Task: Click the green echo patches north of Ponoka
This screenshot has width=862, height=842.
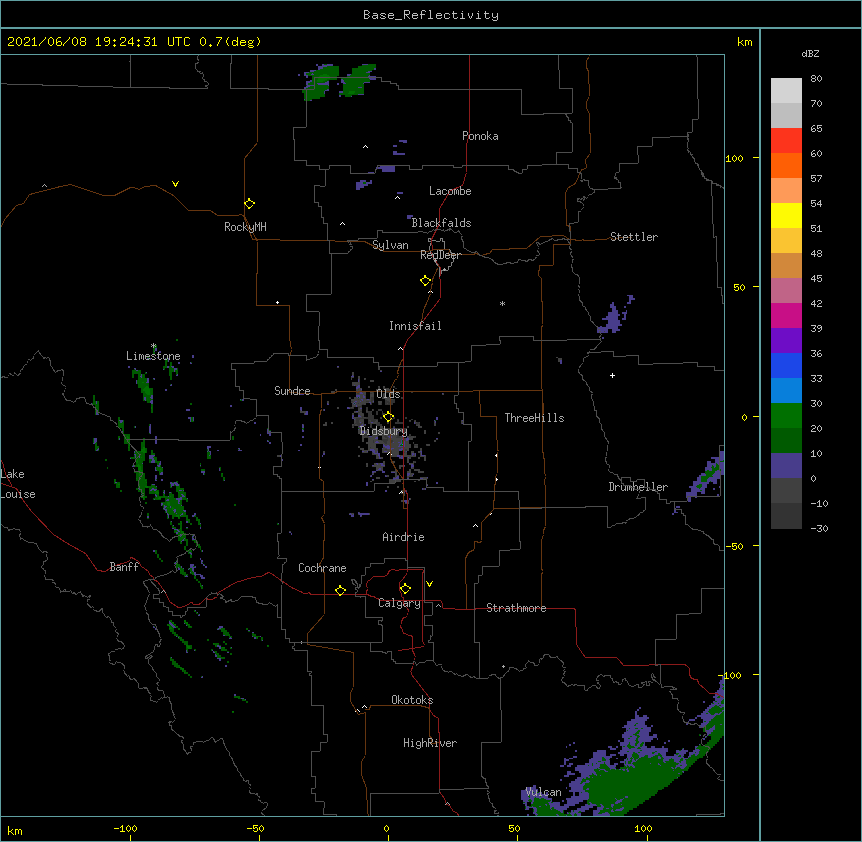Action: (339, 81)
